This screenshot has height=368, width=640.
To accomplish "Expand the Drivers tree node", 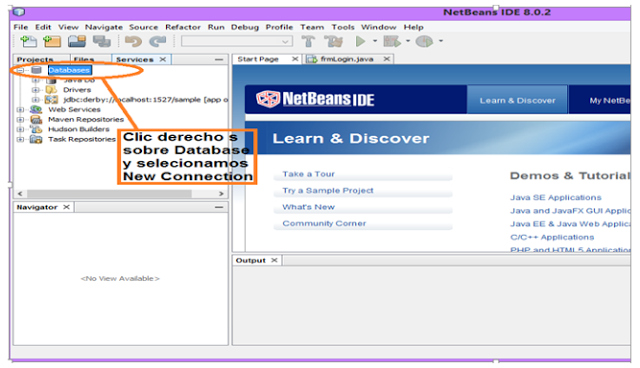I will (35, 90).
